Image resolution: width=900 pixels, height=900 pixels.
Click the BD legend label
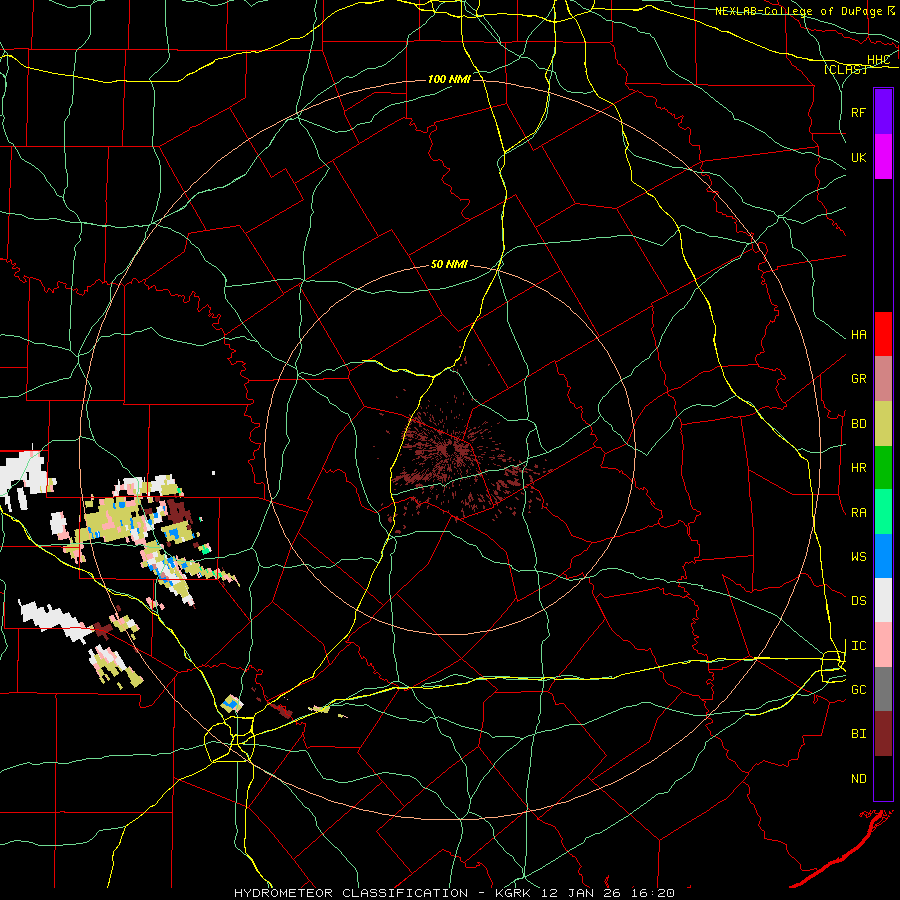pos(858,424)
